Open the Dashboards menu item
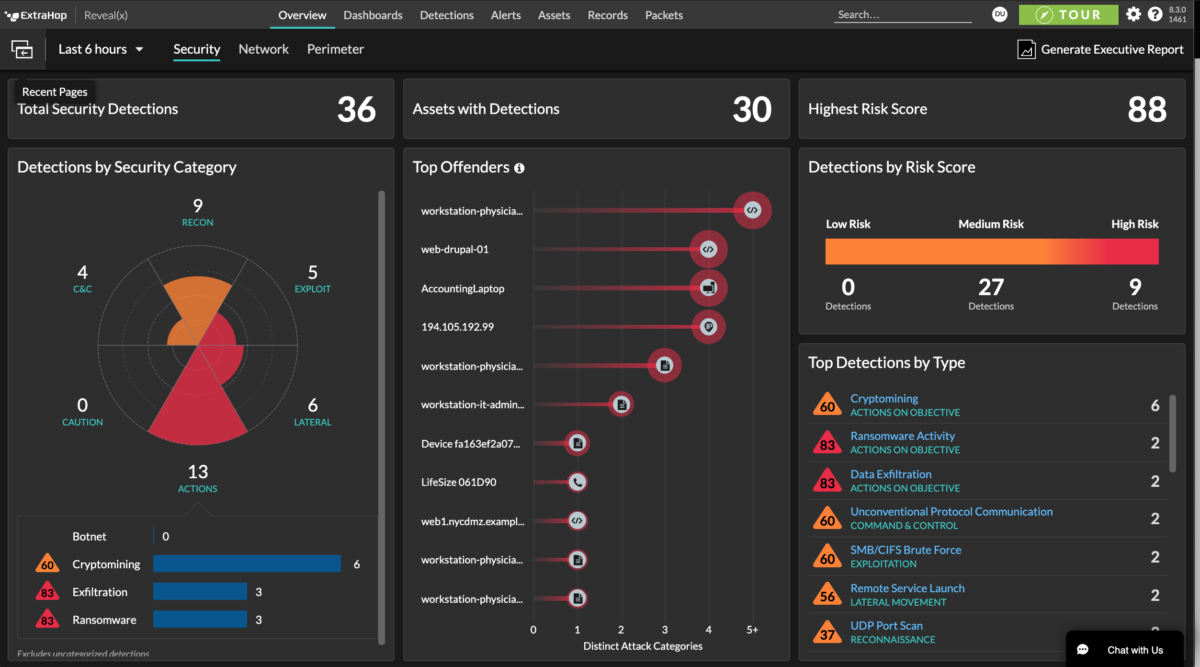Image resolution: width=1200 pixels, height=667 pixels. pos(372,14)
